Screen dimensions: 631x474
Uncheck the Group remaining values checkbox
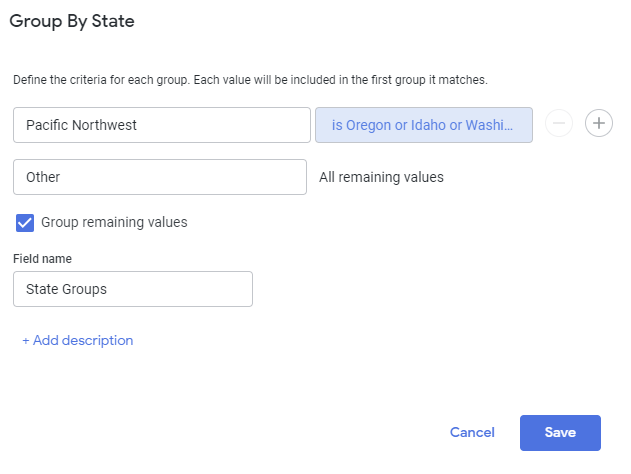pos(25,222)
